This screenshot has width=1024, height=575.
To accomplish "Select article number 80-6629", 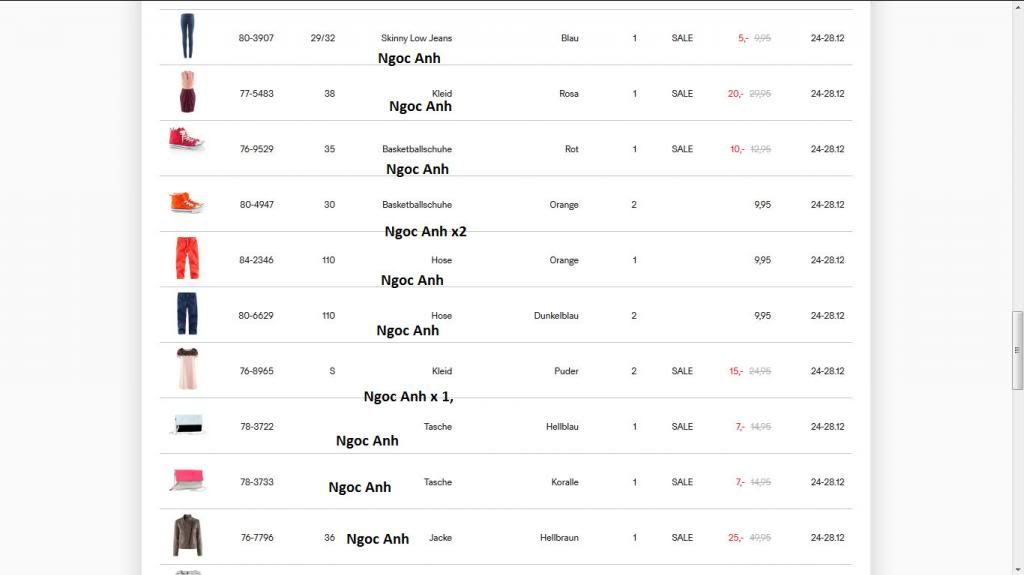I will coord(256,316).
